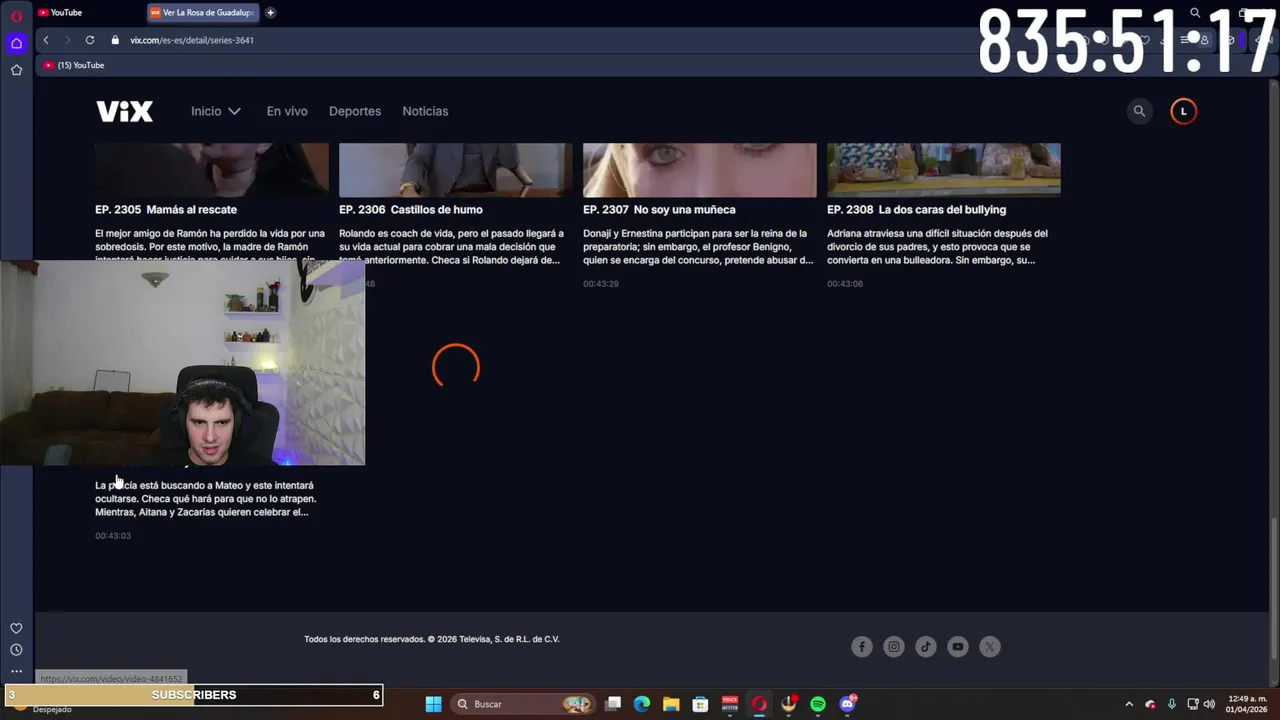Click the Windows taskbar Buscar search box
This screenshot has height=720, width=1280.
[522, 704]
